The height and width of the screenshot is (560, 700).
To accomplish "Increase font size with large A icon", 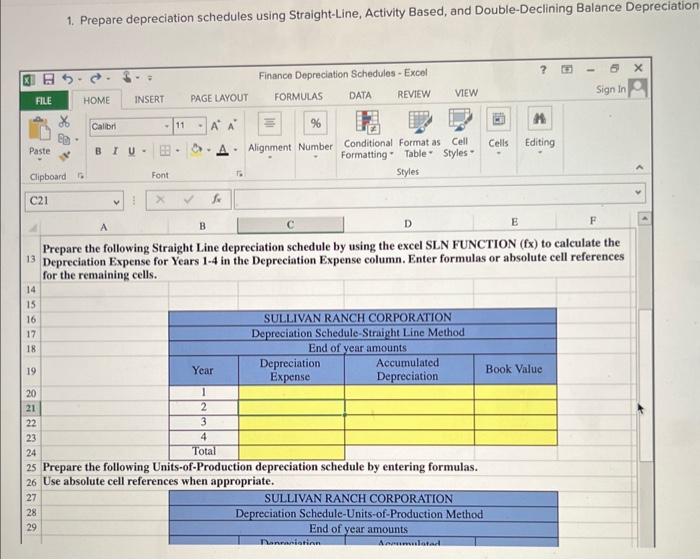I will coord(215,126).
